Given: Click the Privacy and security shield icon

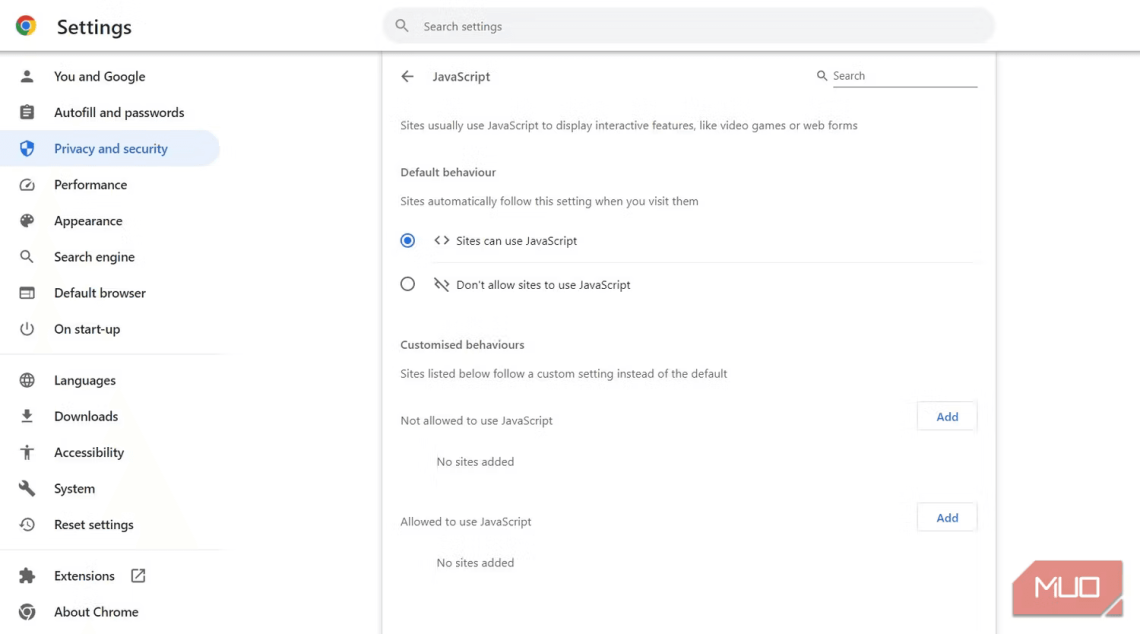Looking at the screenshot, I should (x=27, y=148).
